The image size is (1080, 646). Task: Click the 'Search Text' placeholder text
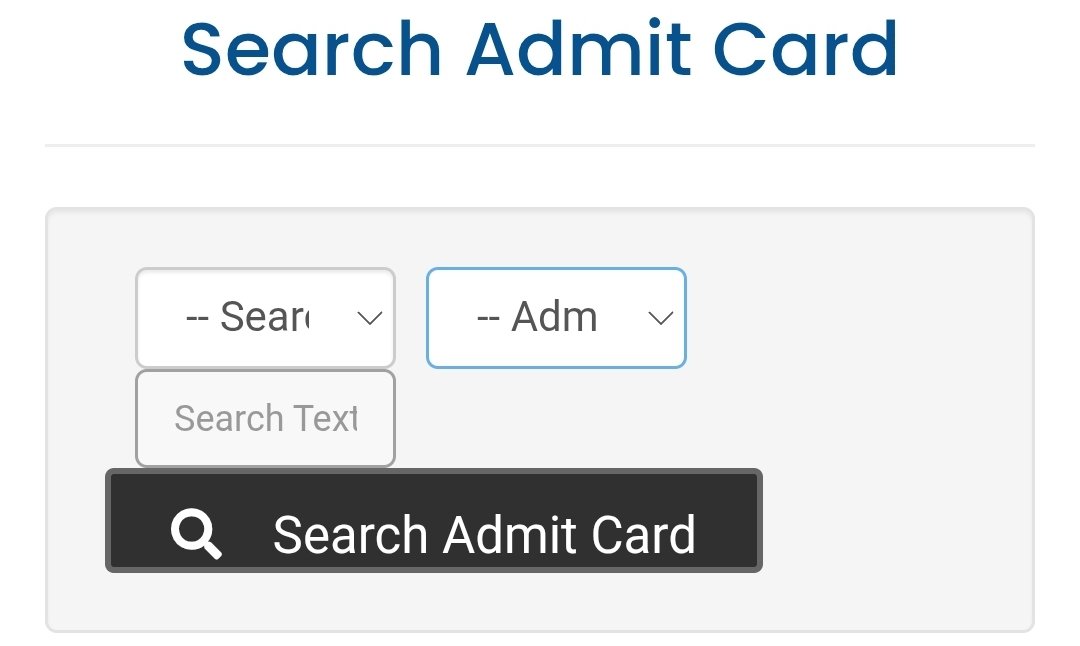click(x=265, y=418)
